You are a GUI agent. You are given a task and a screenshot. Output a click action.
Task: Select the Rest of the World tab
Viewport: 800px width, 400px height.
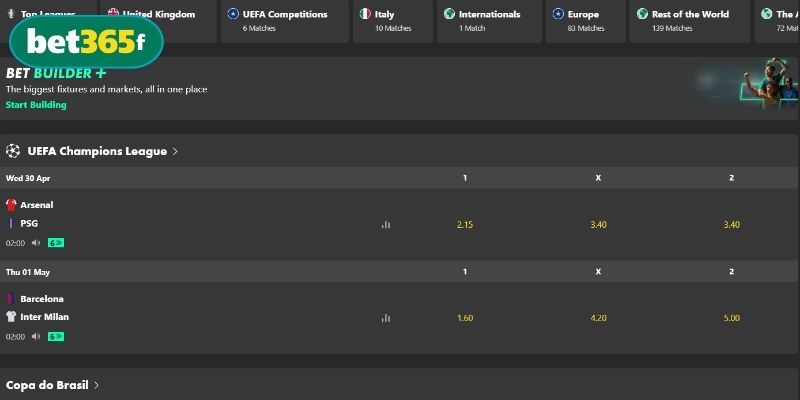point(690,21)
